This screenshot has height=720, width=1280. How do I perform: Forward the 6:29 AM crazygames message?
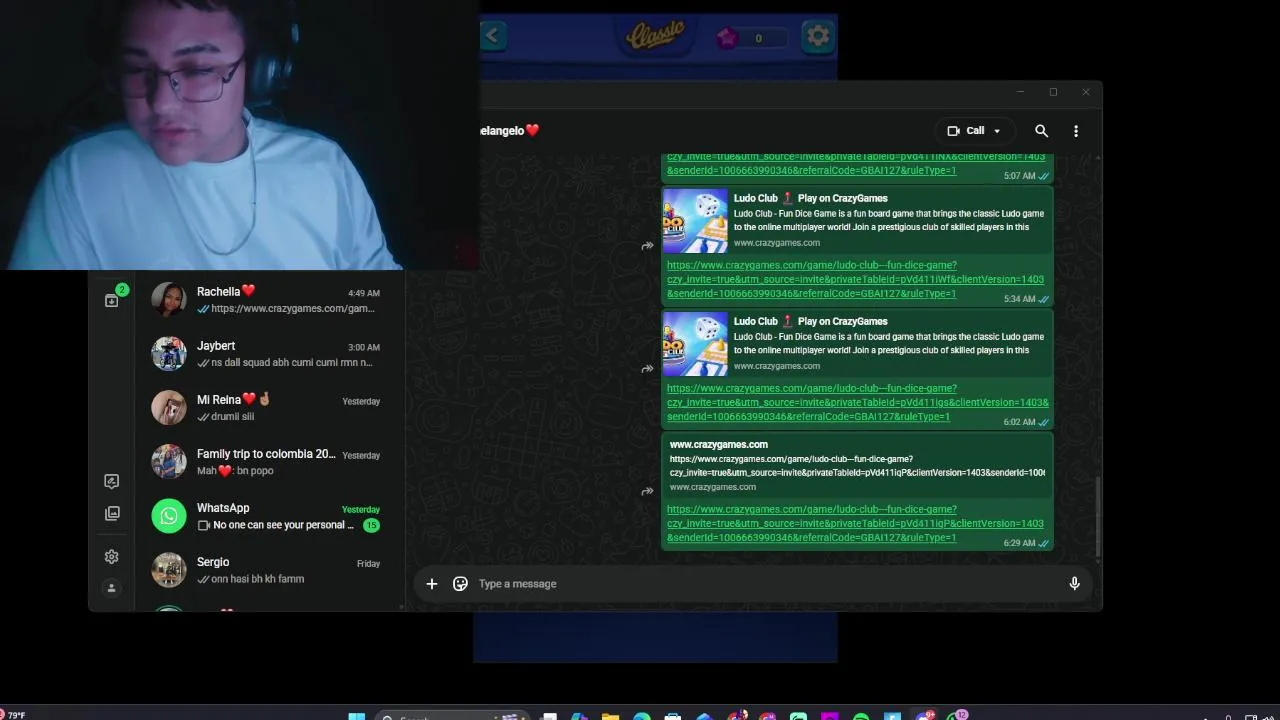[x=647, y=491]
